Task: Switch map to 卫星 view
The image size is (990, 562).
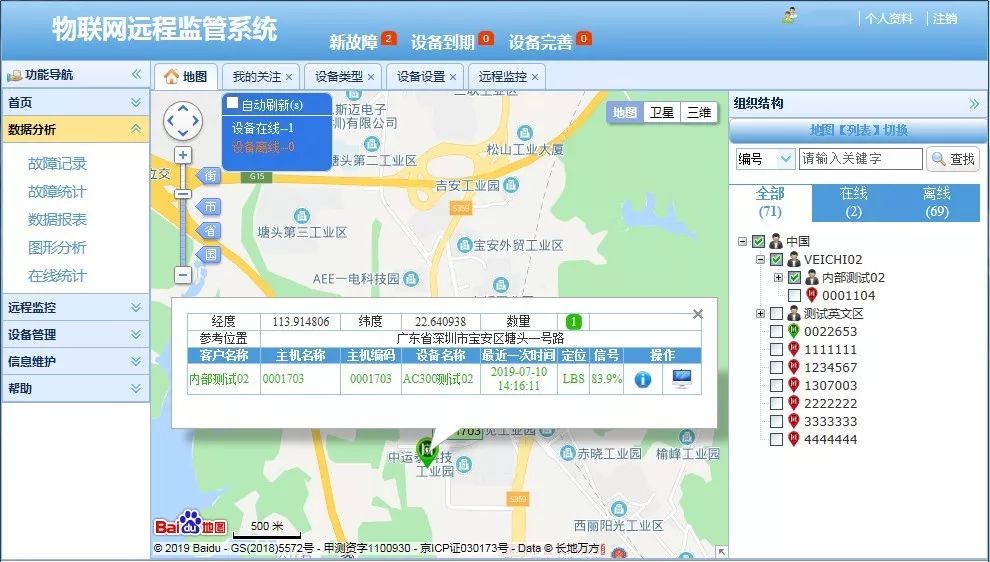Action: click(x=662, y=112)
